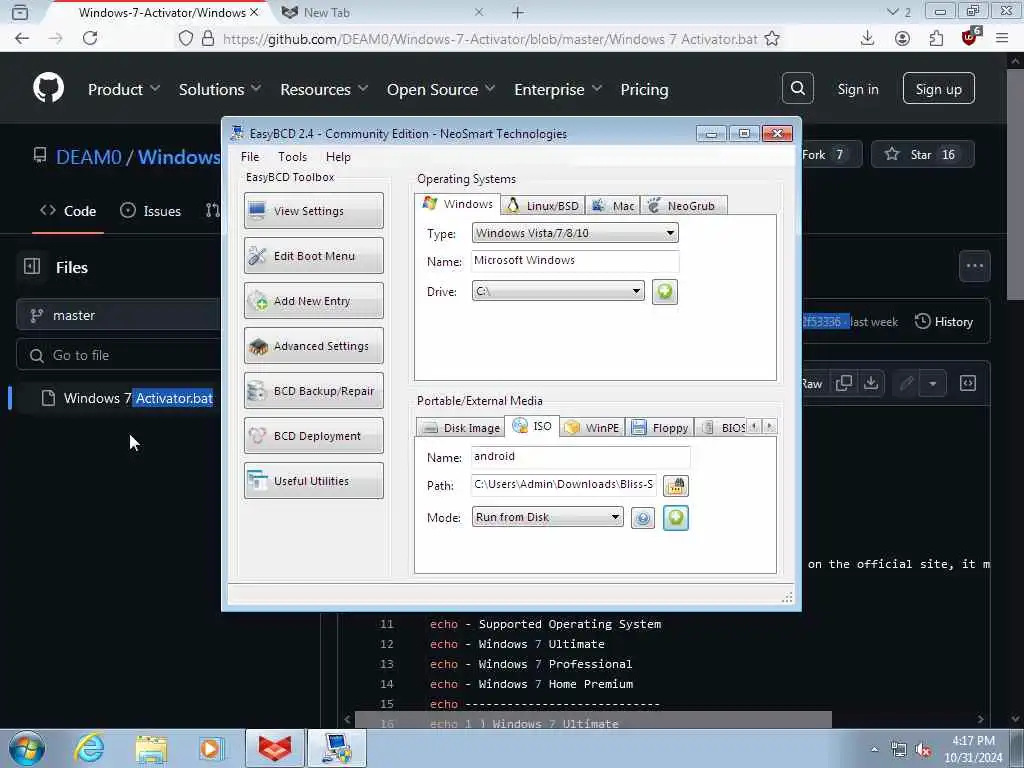Click the browse icon next to Path

tap(676, 485)
